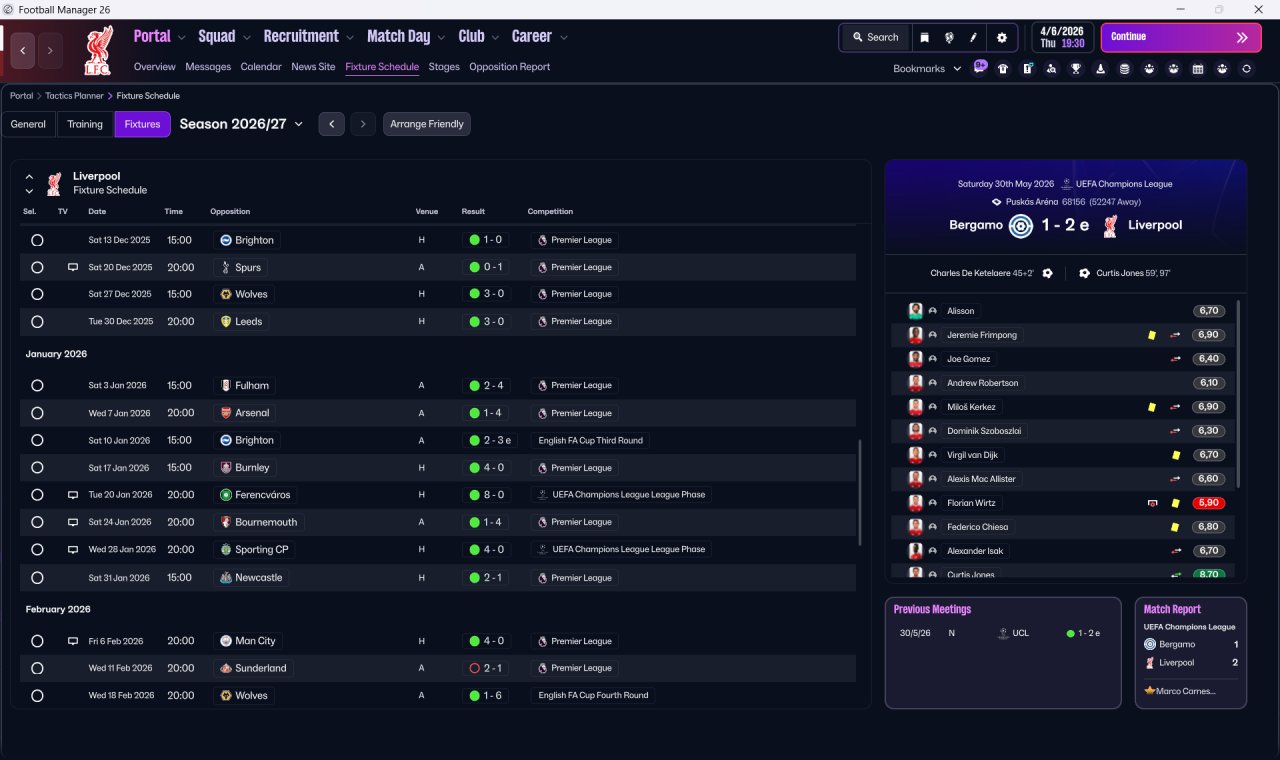Open the Bookmarks dropdown
The width and height of the screenshot is (1280, 760).
coord(927,69)
